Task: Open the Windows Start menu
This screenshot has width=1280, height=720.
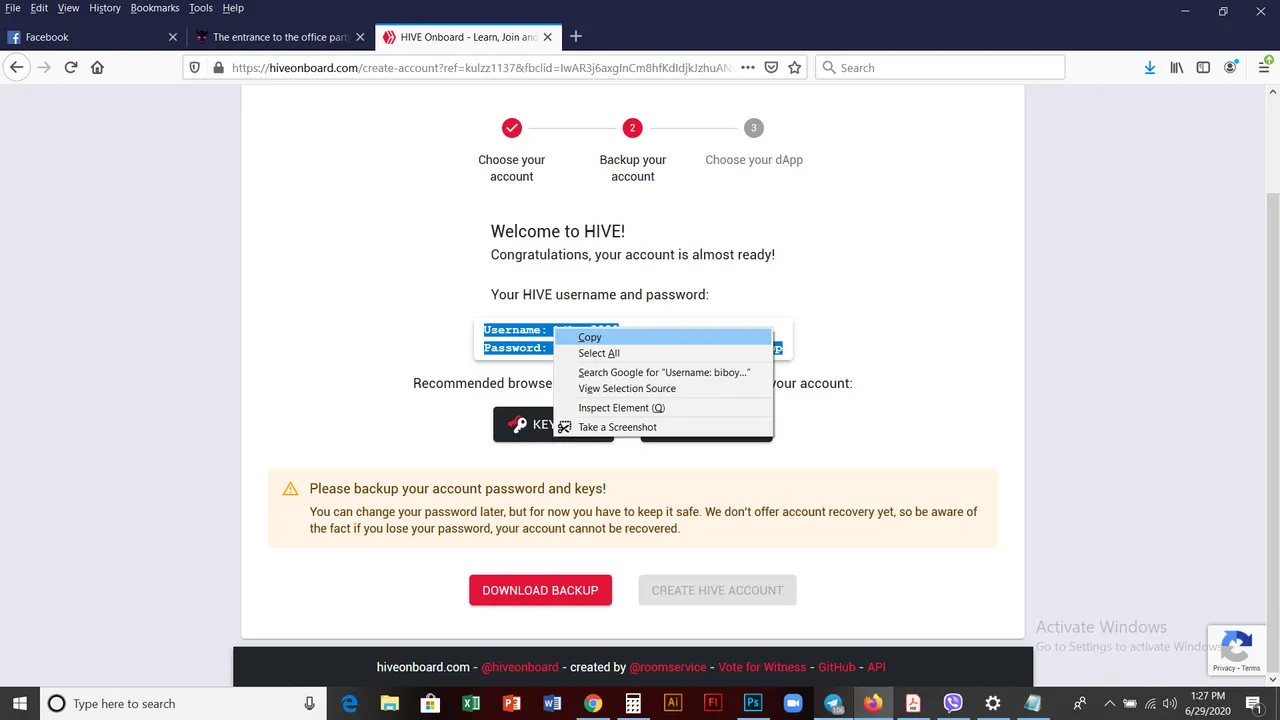Action: tap(19, 703)
